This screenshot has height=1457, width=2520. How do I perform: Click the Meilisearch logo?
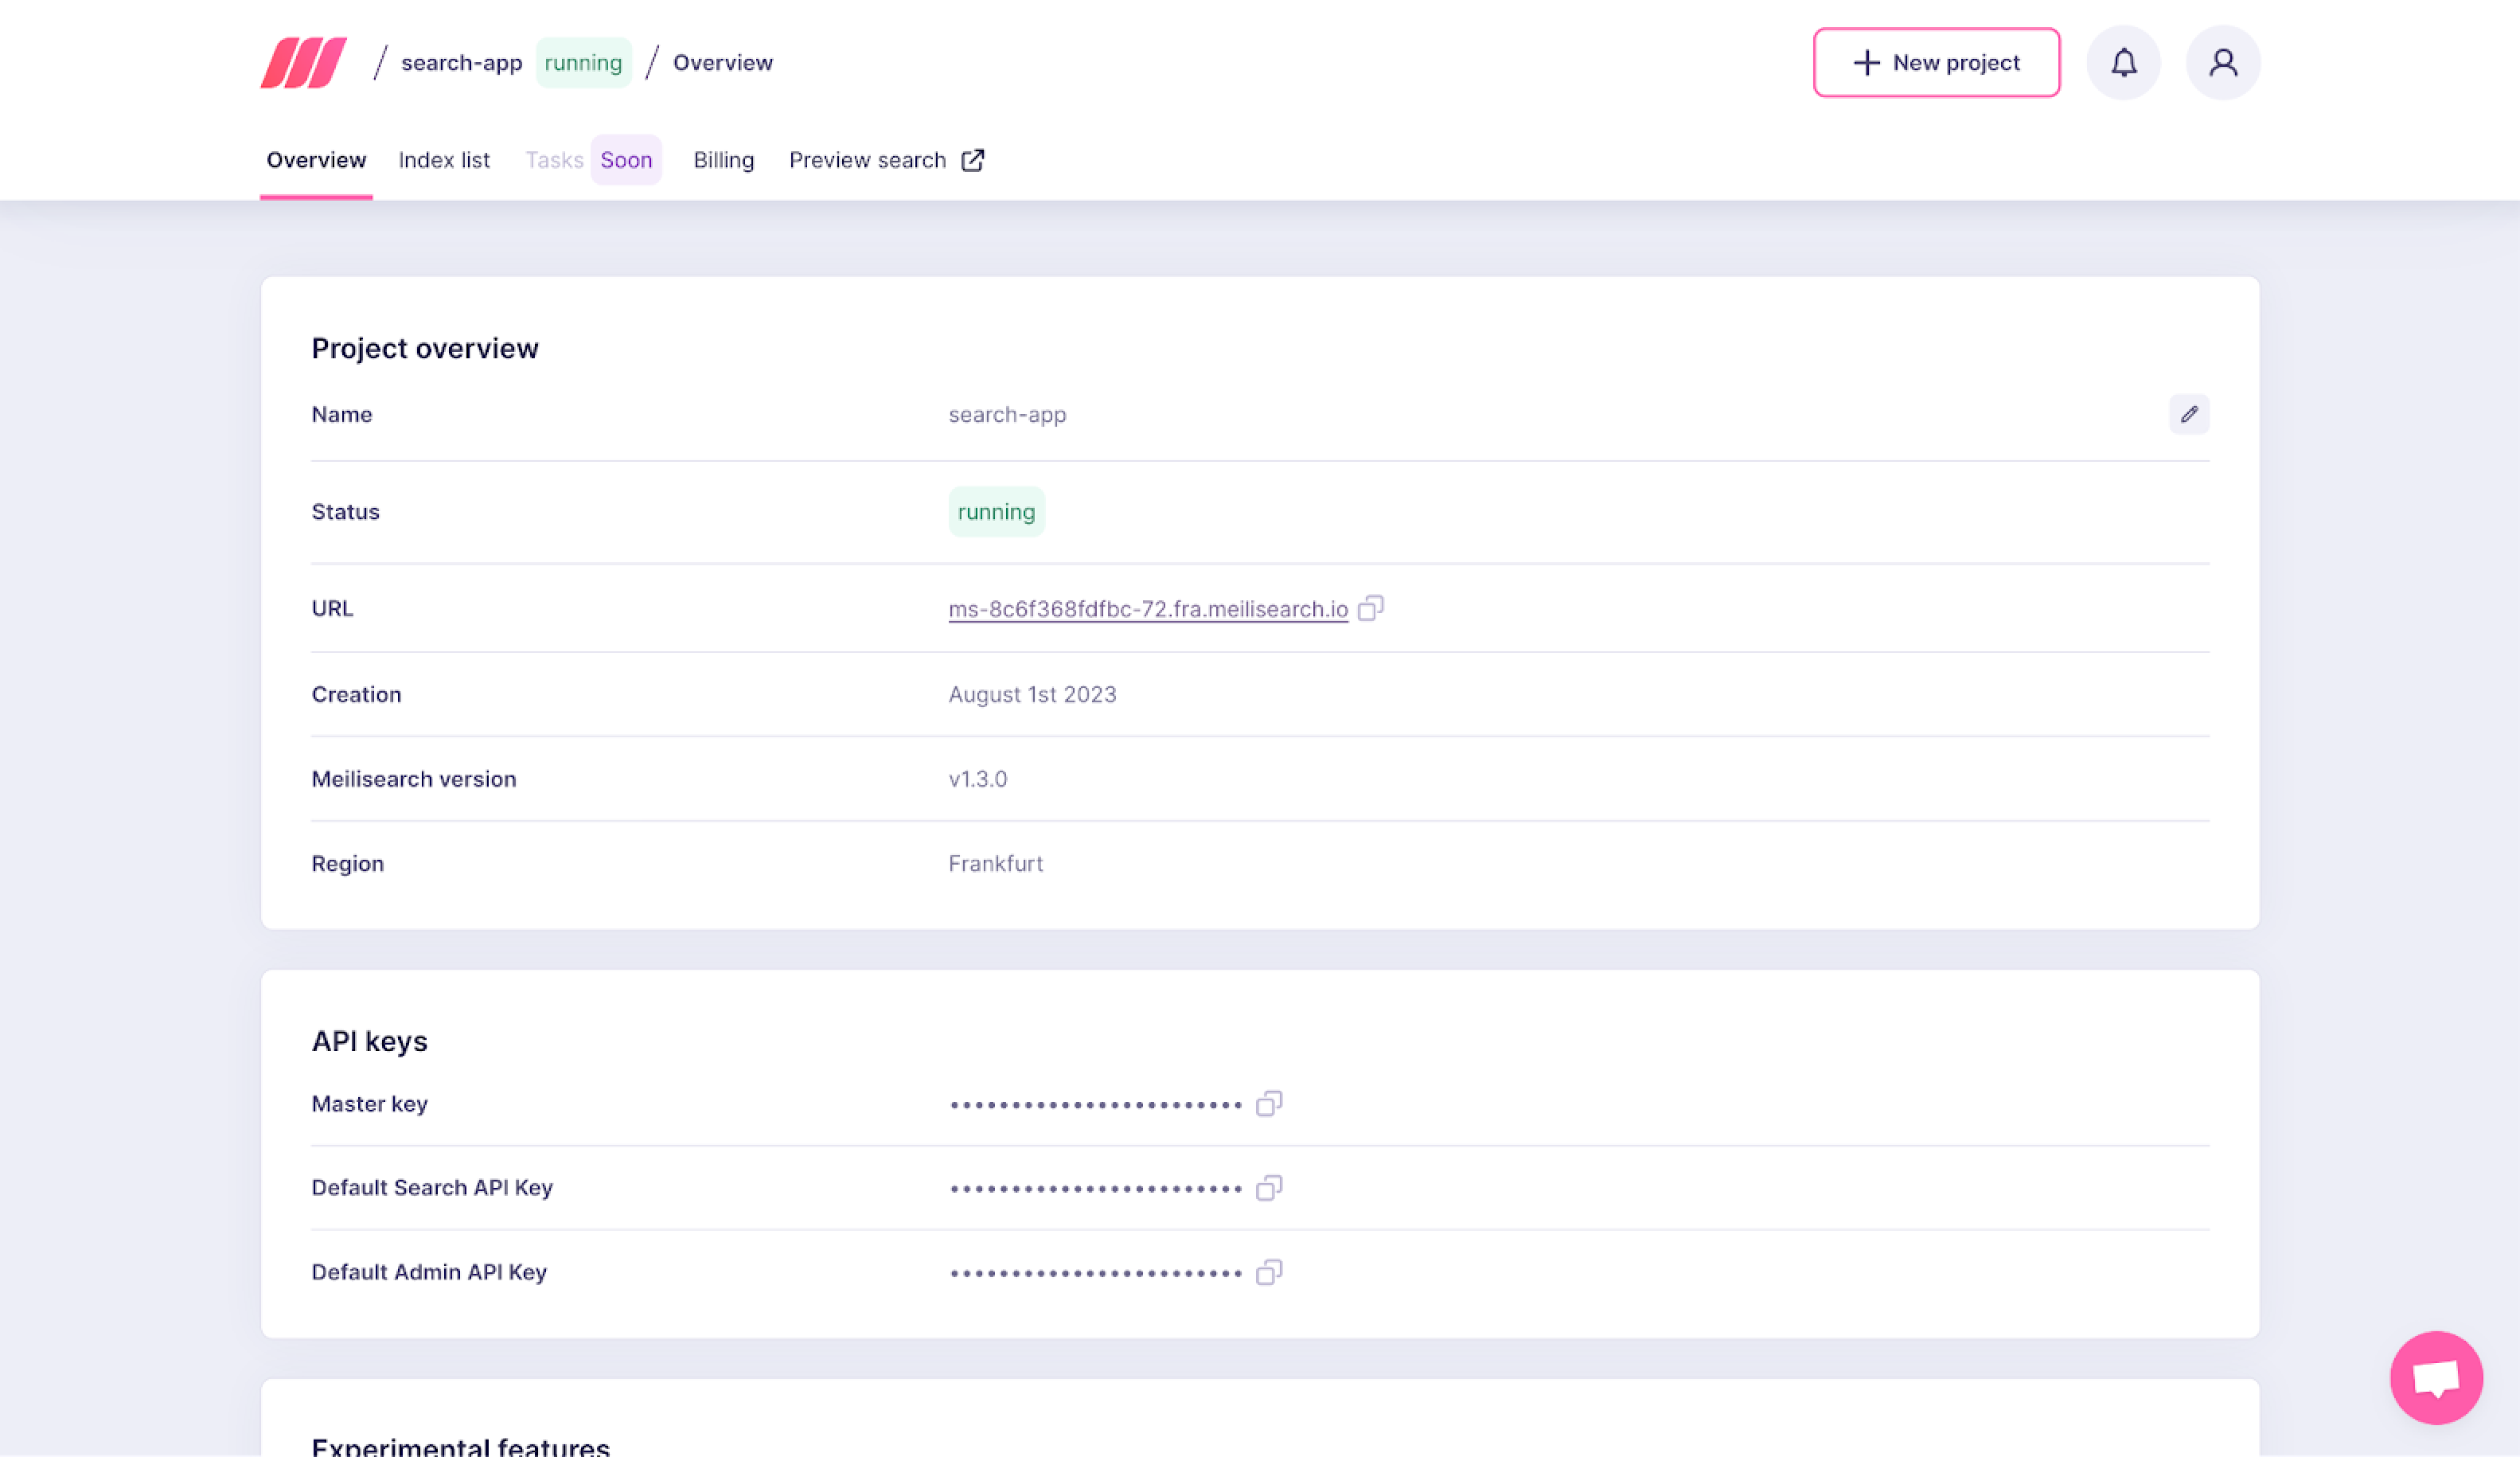click(301, 62)
